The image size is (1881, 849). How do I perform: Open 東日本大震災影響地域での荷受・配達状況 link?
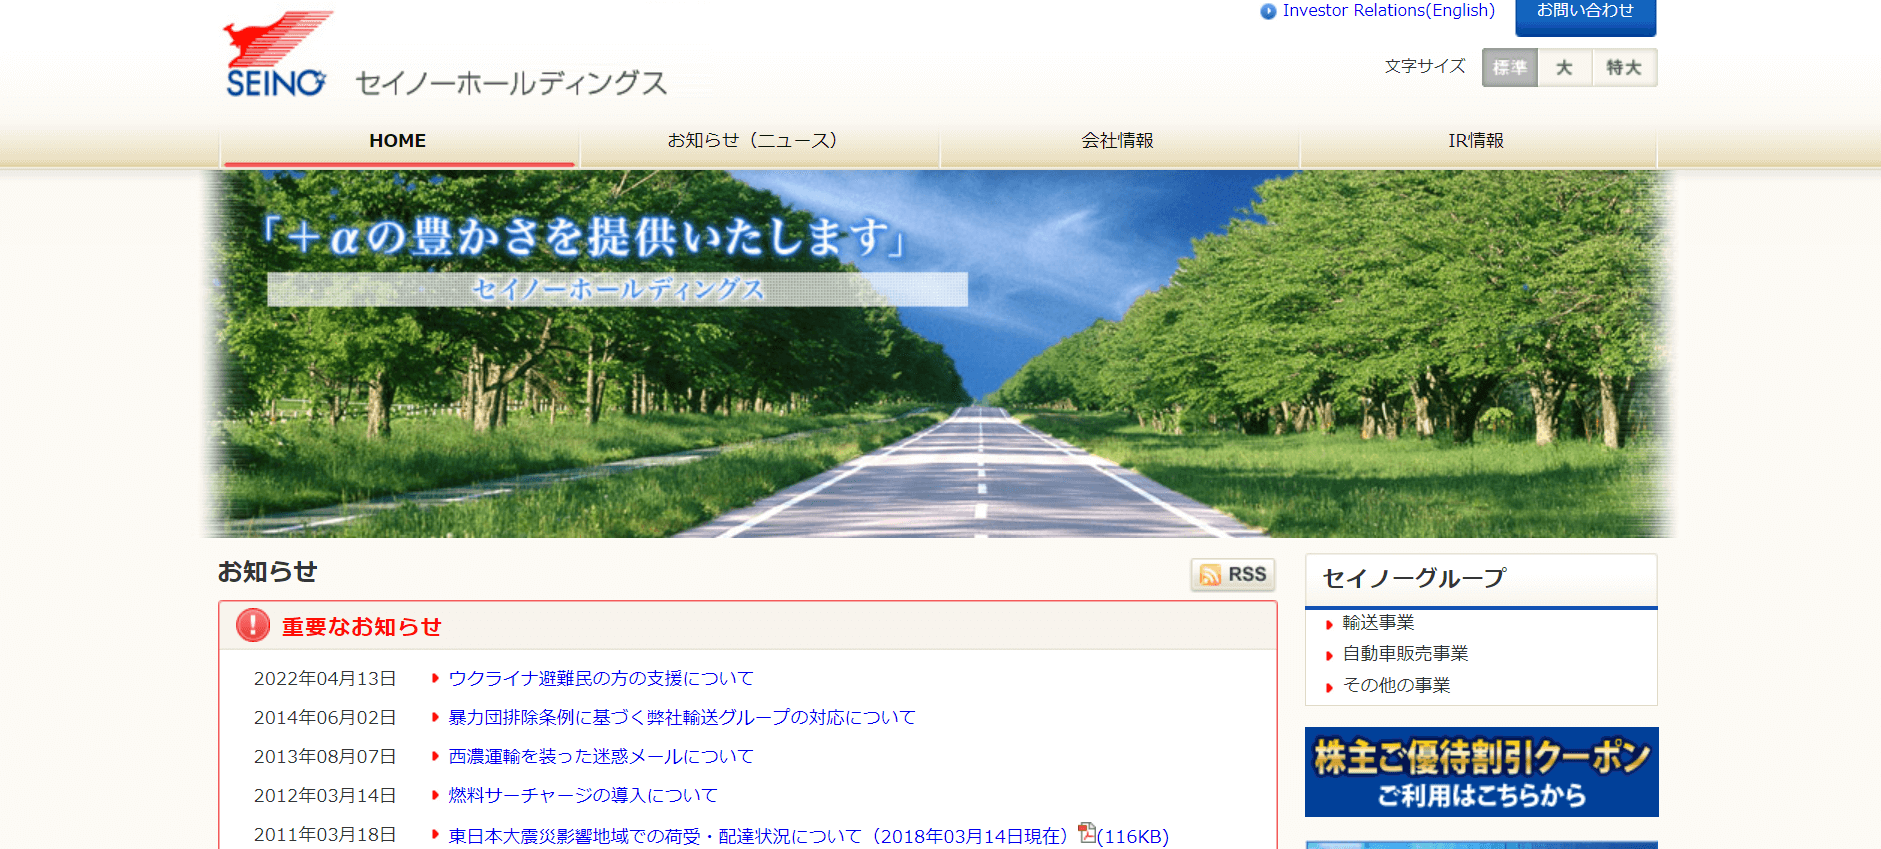(x=758, y=836)
